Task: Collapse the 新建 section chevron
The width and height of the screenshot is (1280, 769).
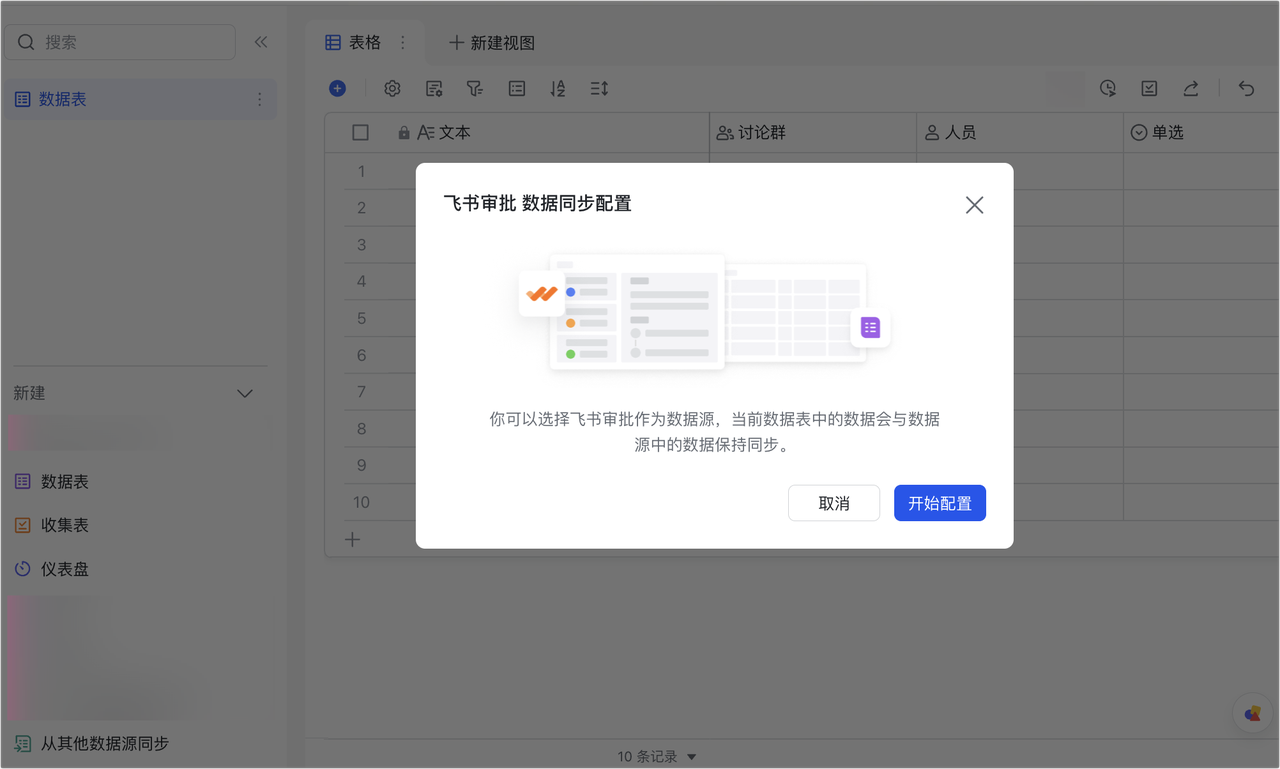Action: 245,393
